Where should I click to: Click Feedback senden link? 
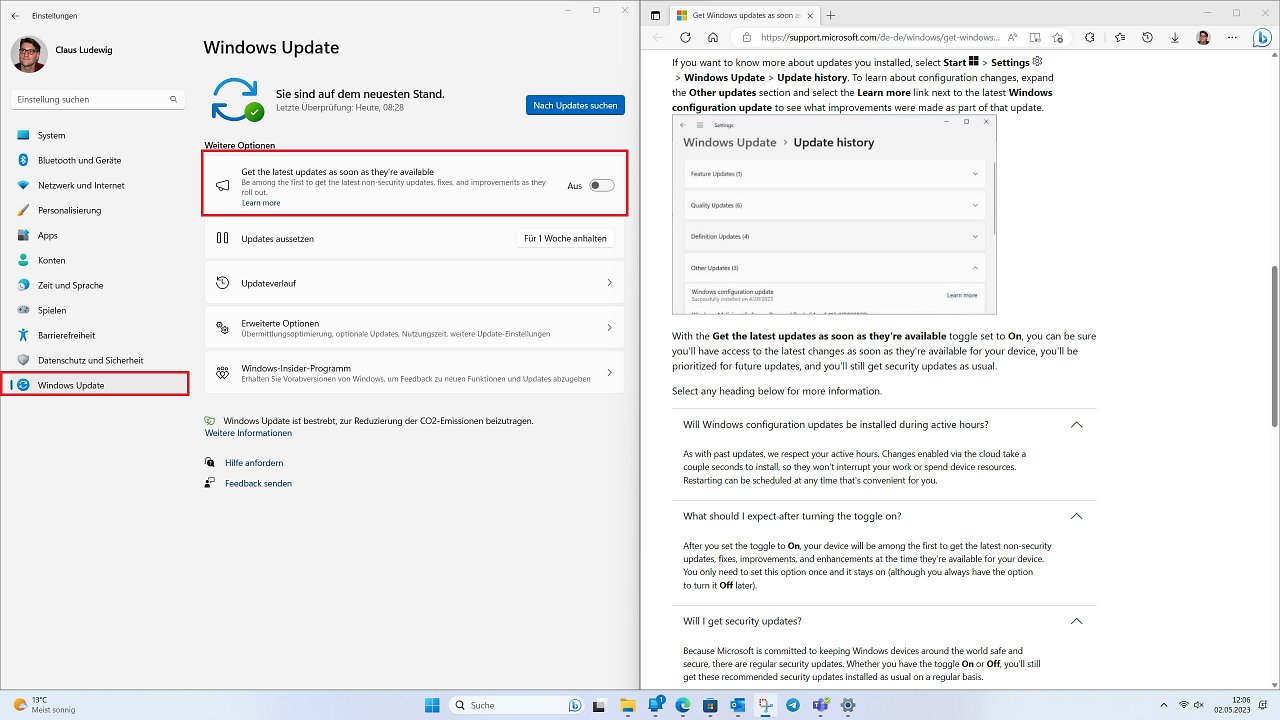click(258, 483)
